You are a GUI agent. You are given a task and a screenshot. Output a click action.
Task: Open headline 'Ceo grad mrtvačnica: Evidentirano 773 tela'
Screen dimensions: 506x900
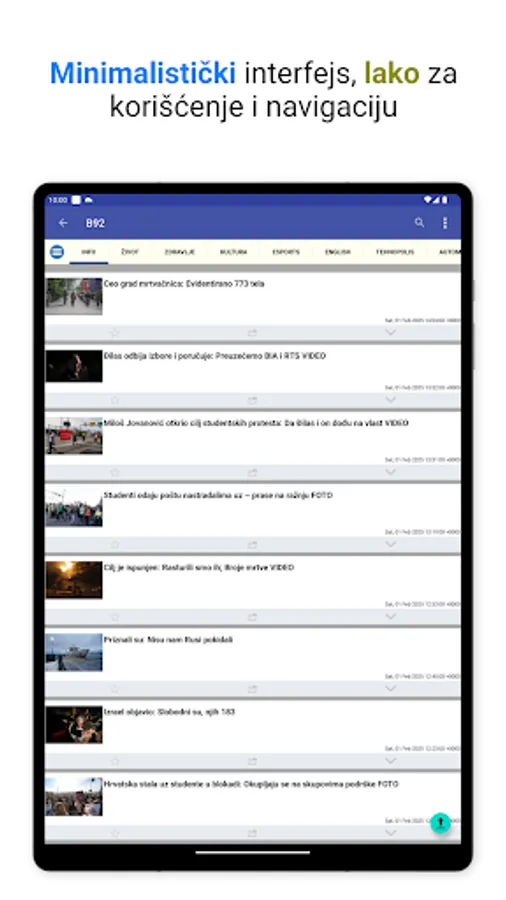(x=184, y=284)
